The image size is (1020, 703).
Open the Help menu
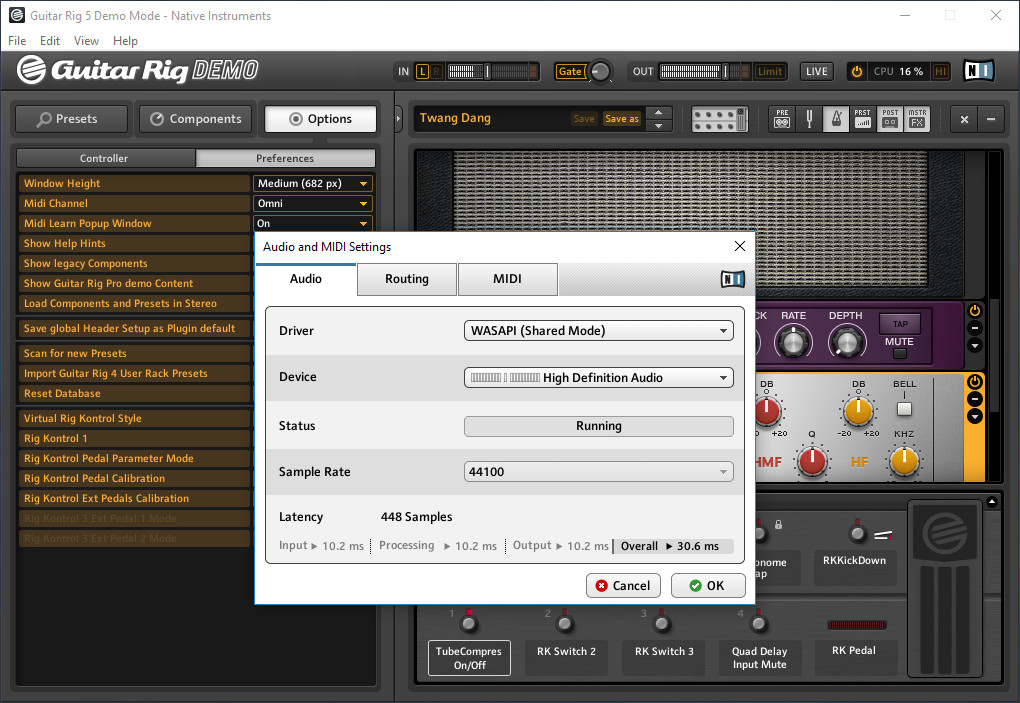125,40
